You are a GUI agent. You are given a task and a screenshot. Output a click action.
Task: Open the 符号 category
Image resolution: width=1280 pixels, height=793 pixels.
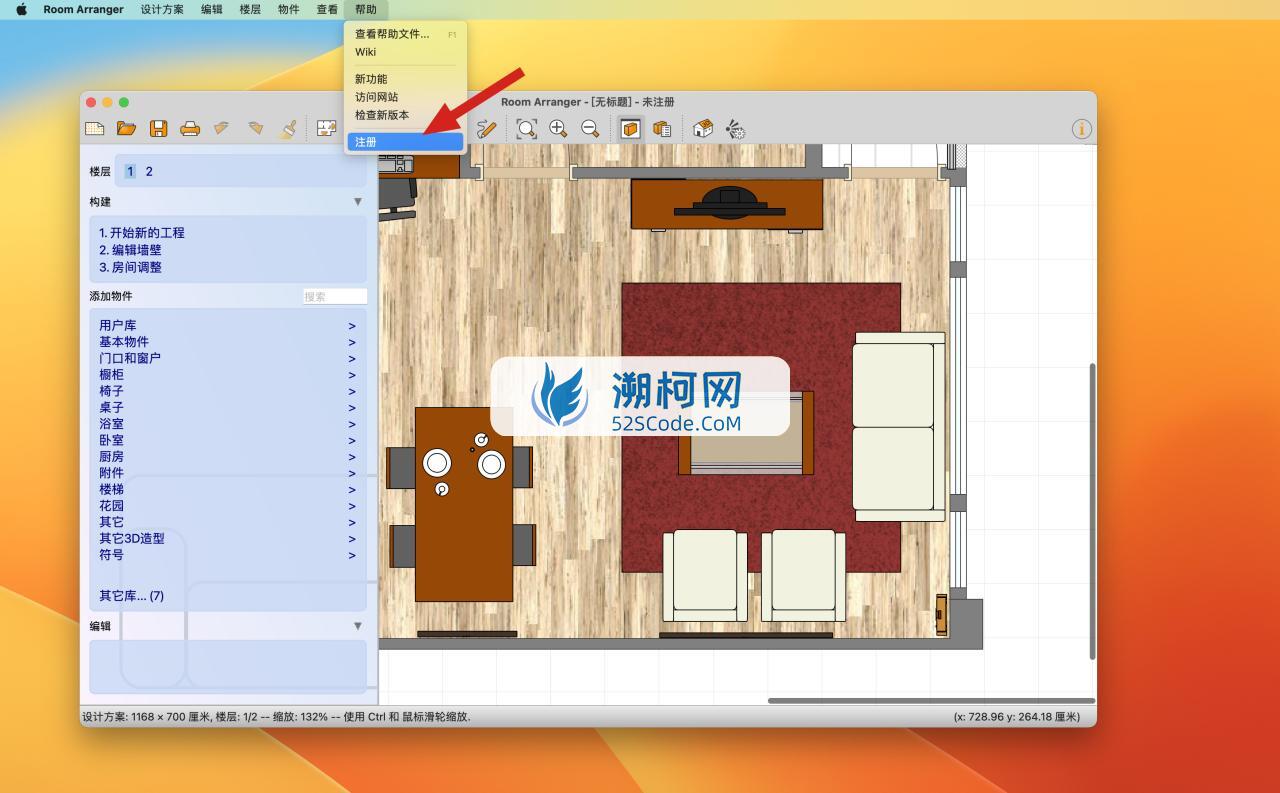226,555
